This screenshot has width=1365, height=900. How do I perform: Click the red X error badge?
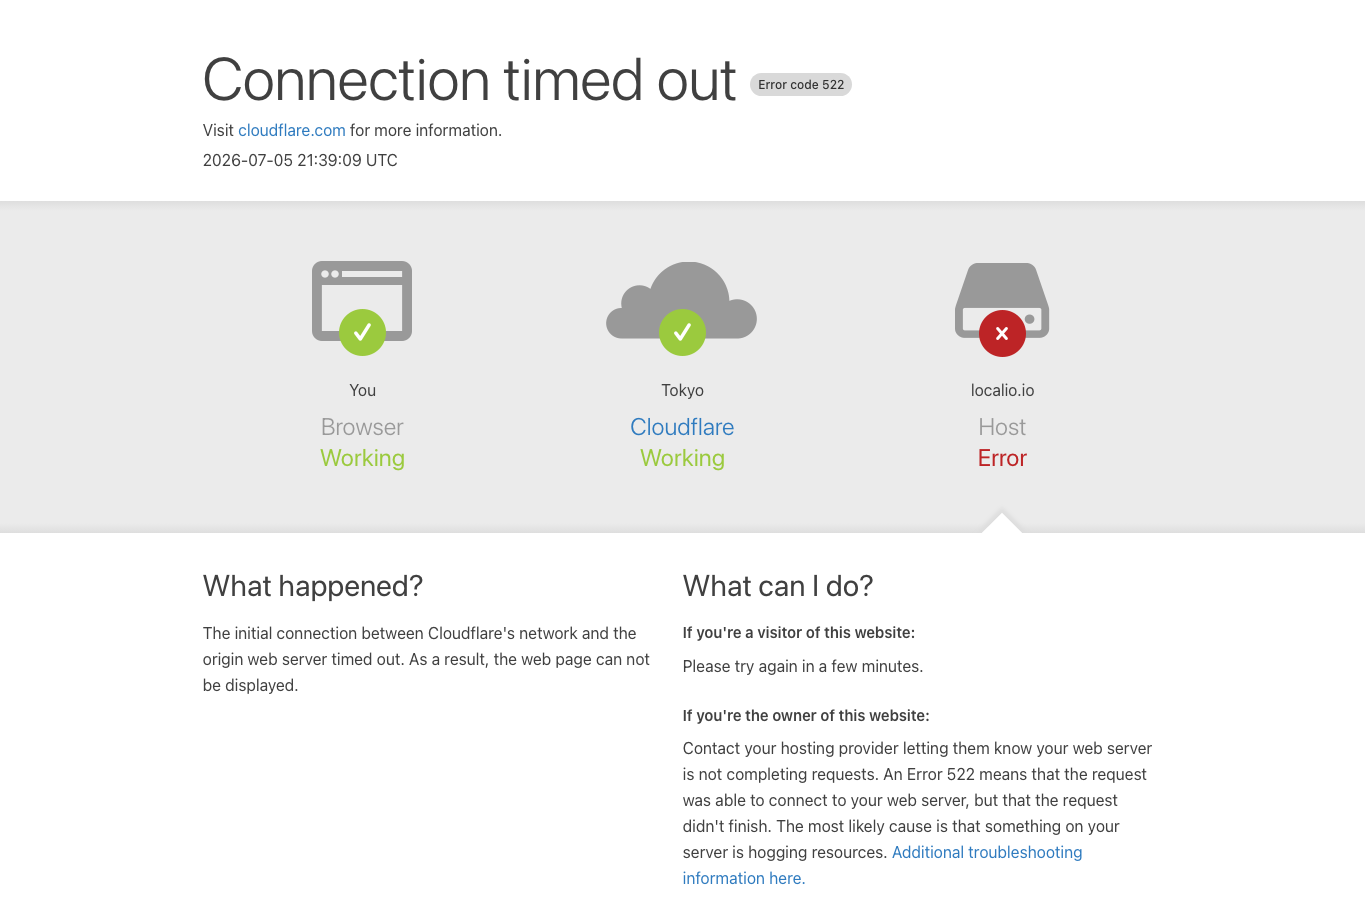1002,333
